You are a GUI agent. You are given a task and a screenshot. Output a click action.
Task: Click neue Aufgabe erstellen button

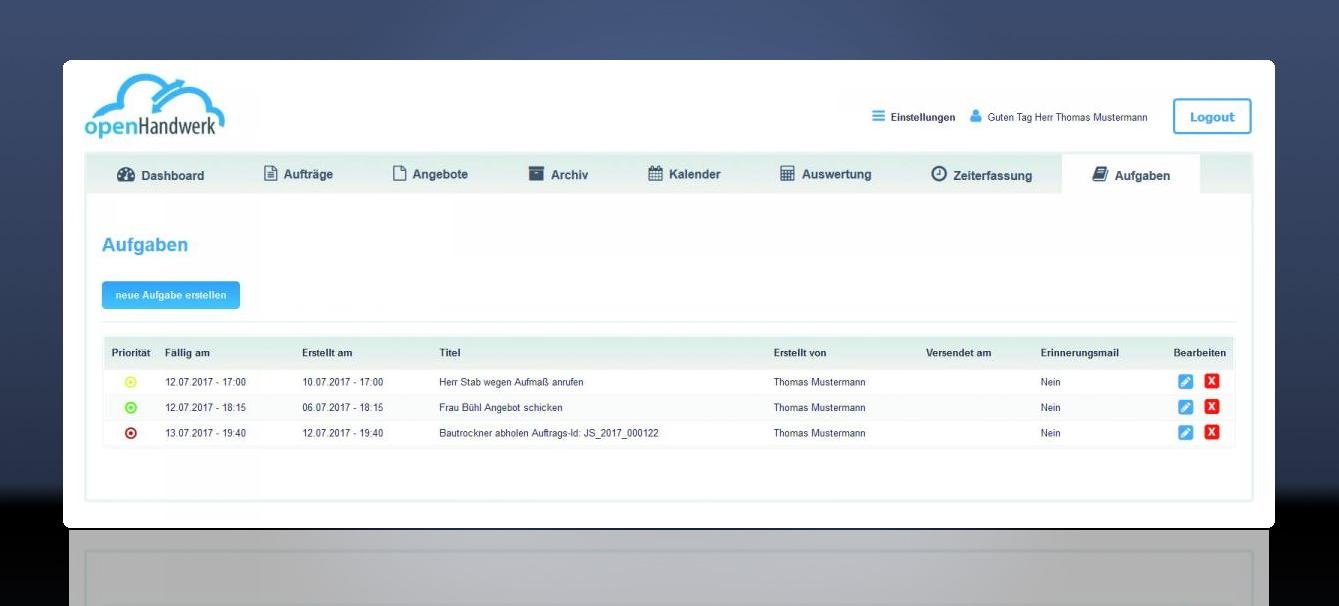click(171, 295)
